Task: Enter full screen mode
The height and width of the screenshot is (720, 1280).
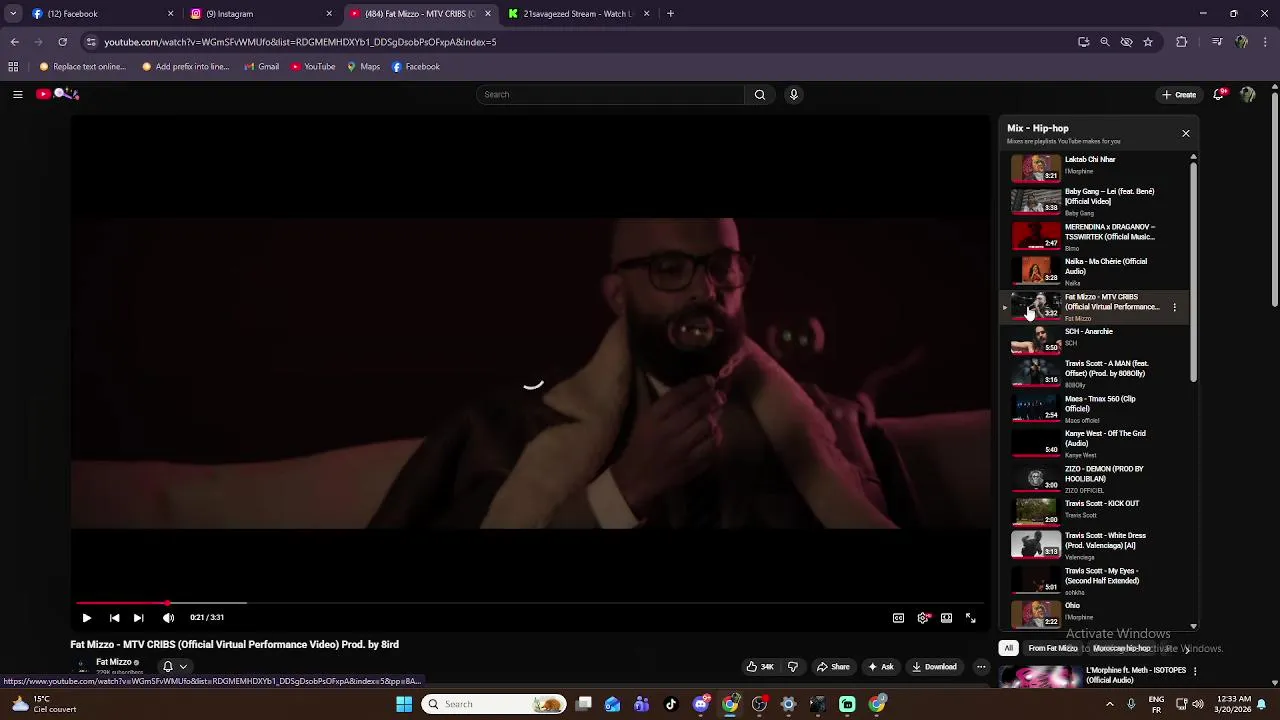Action: (x=970, y=618)
